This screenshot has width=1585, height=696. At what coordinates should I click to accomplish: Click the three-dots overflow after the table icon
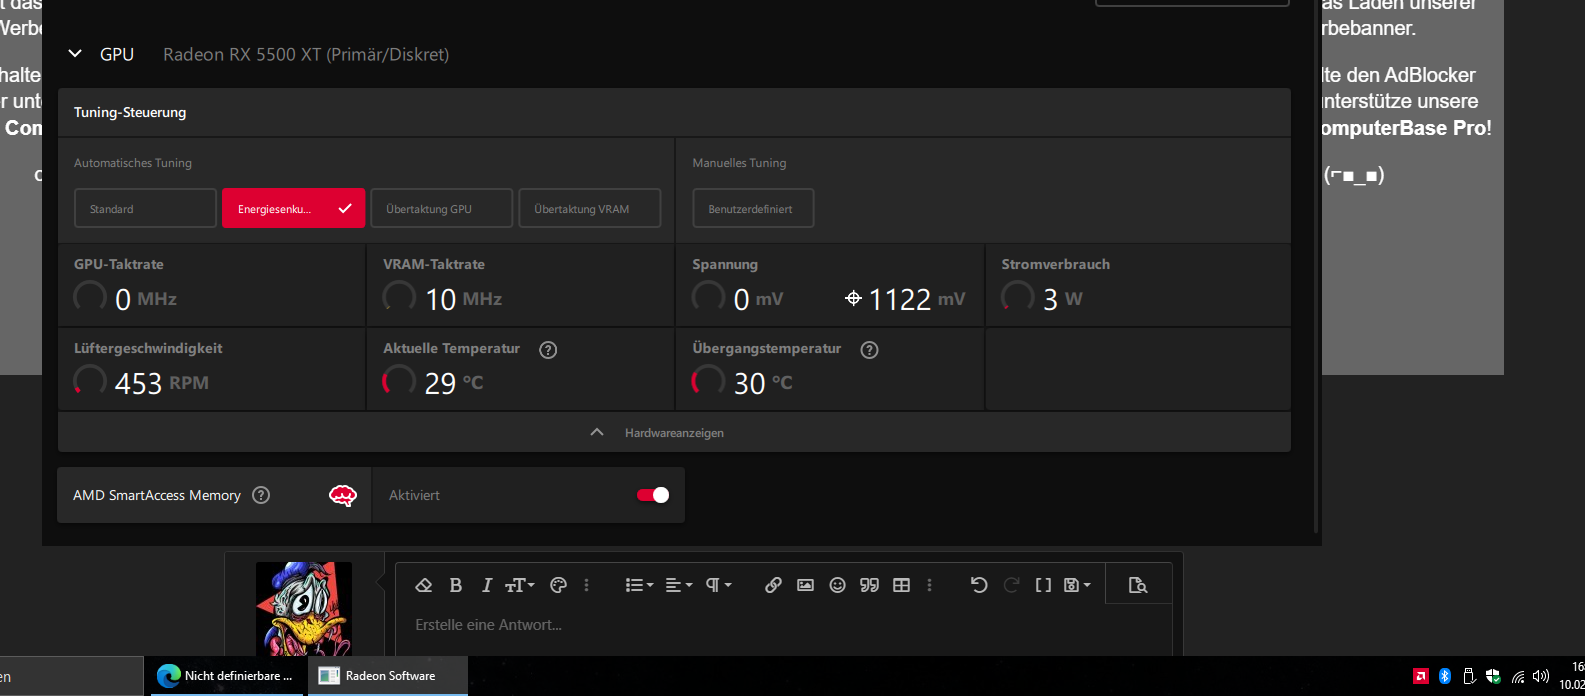pyautogui.click(x=930, y=585)
